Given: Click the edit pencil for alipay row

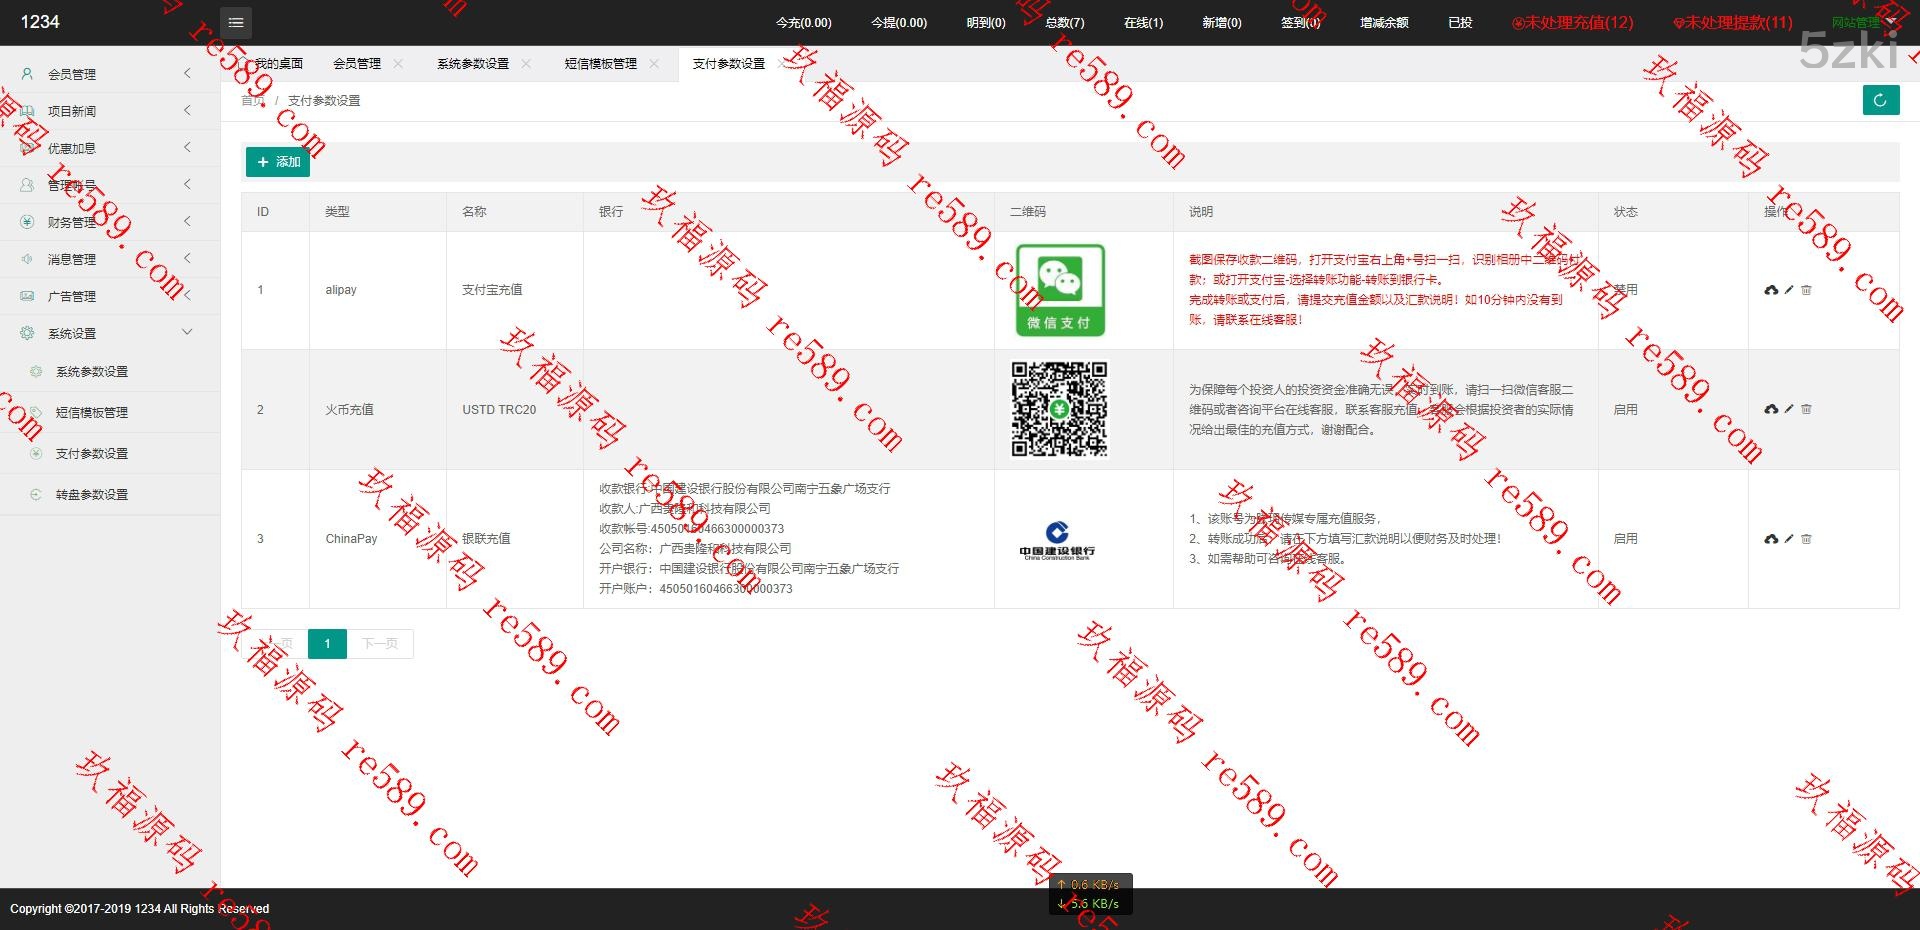Looking at the screenshot, I should pyautogui.click(x=1789, y=290).
